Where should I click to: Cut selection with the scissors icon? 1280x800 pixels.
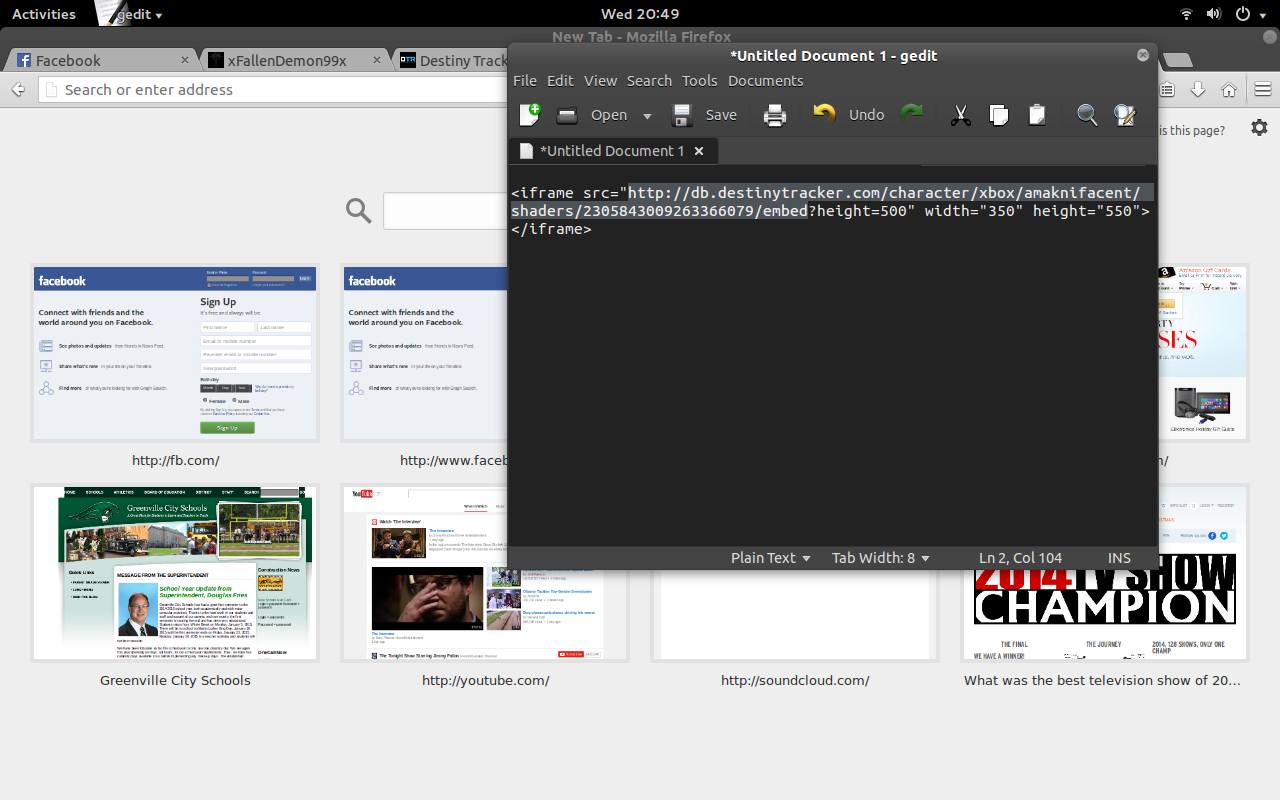click(x=961, y=115)
